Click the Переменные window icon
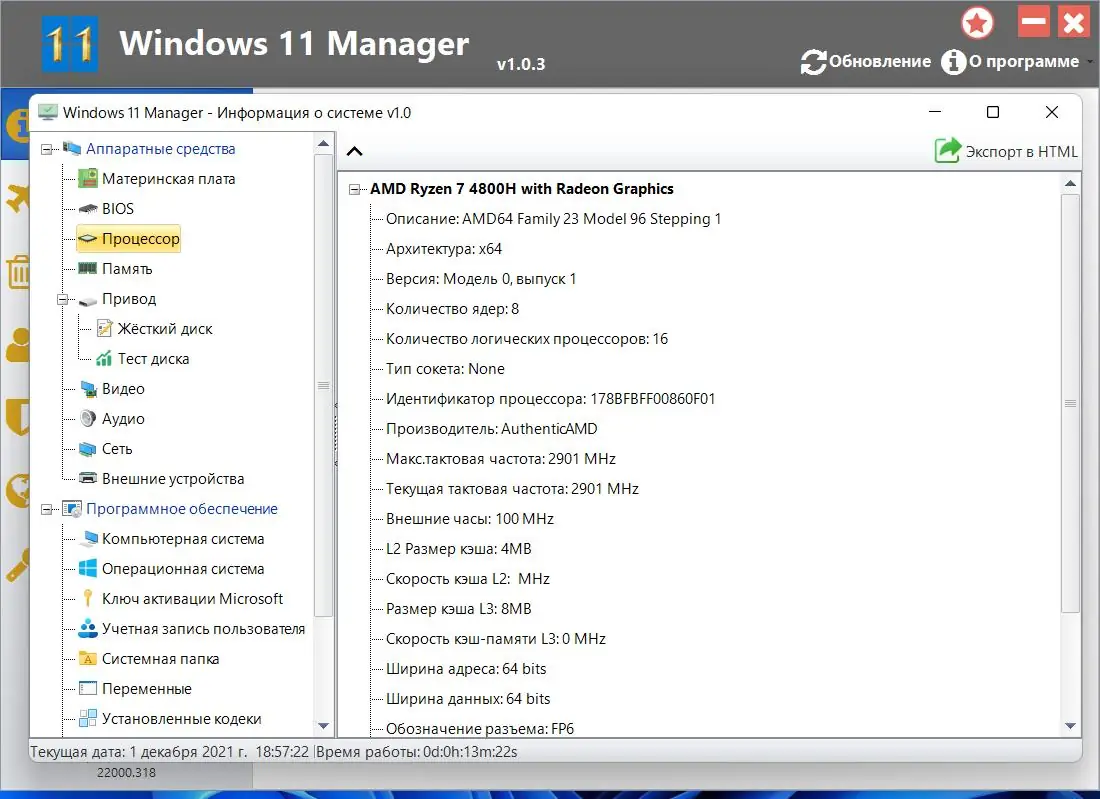Viewport: 1100px width, 799px height. pyautogui.click(x=88, y=688)
